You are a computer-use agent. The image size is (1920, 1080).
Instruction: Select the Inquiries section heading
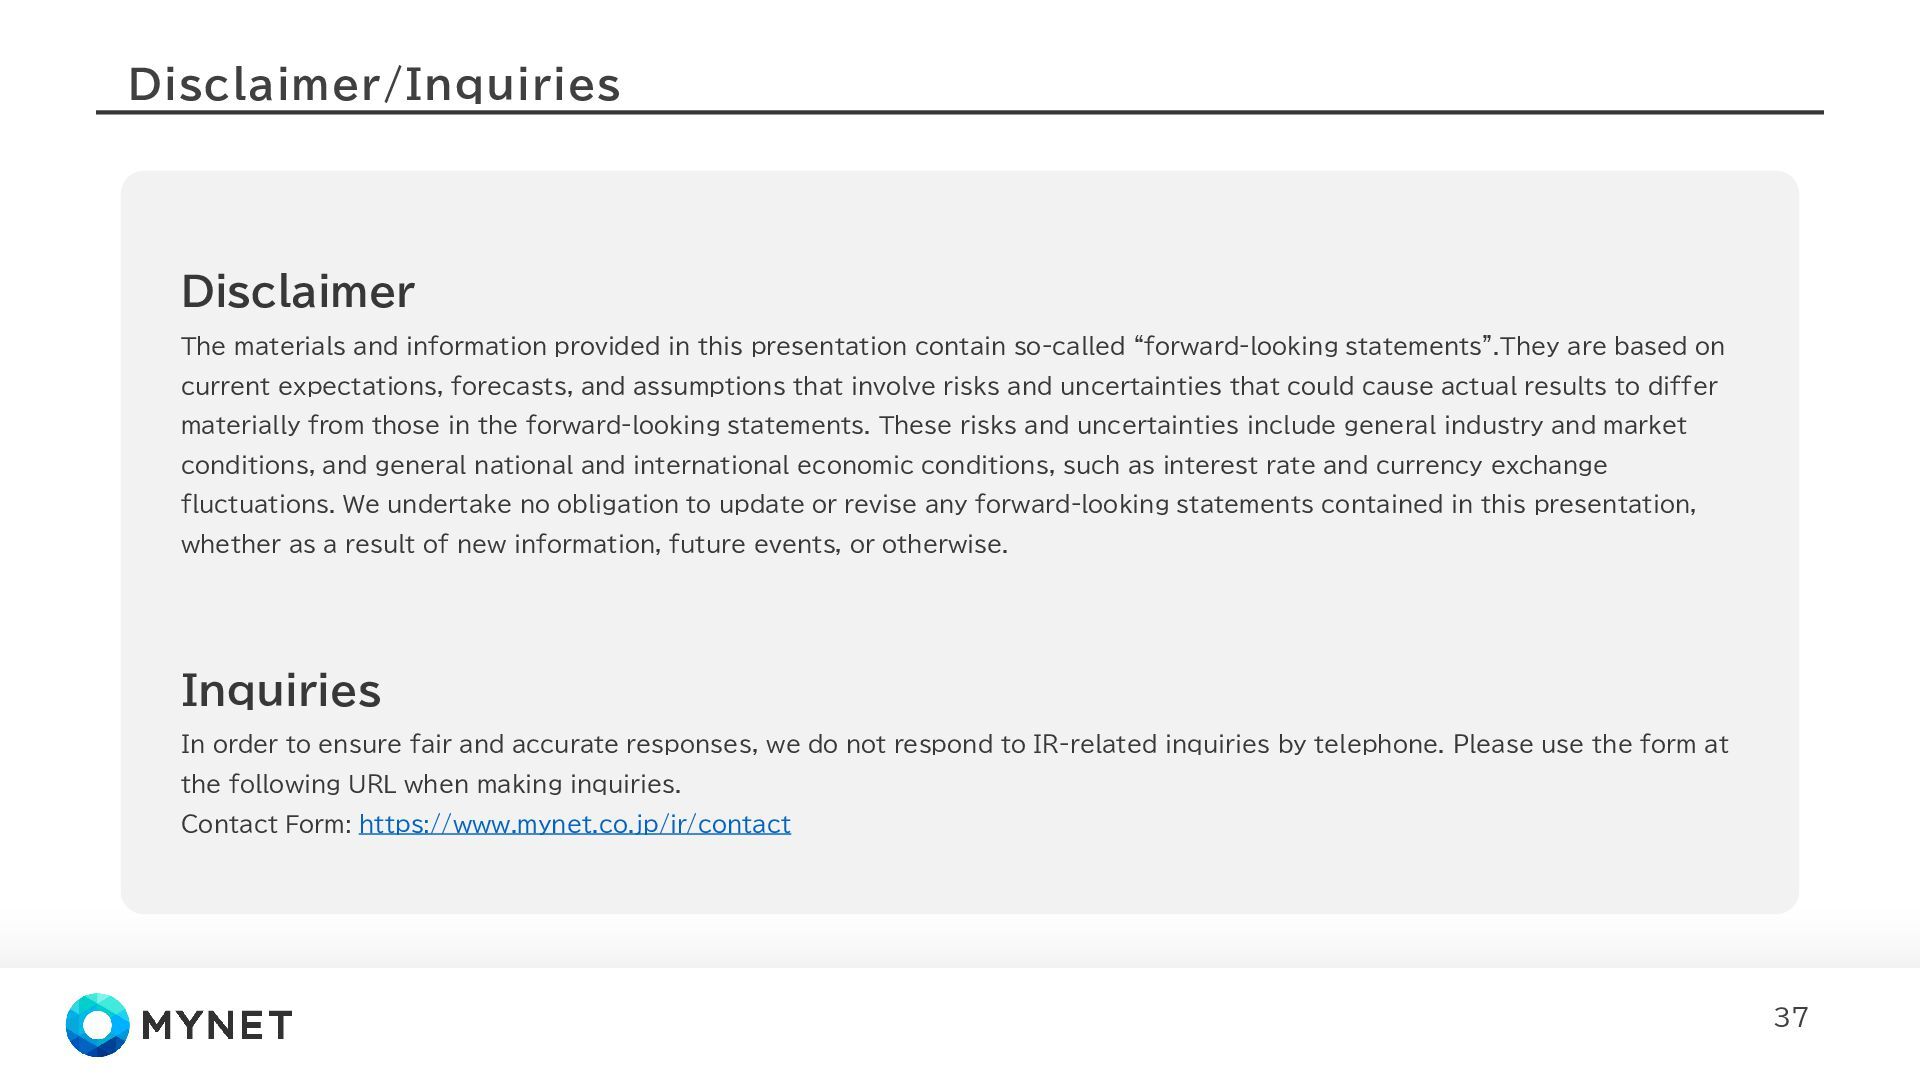tap(281, 690)
